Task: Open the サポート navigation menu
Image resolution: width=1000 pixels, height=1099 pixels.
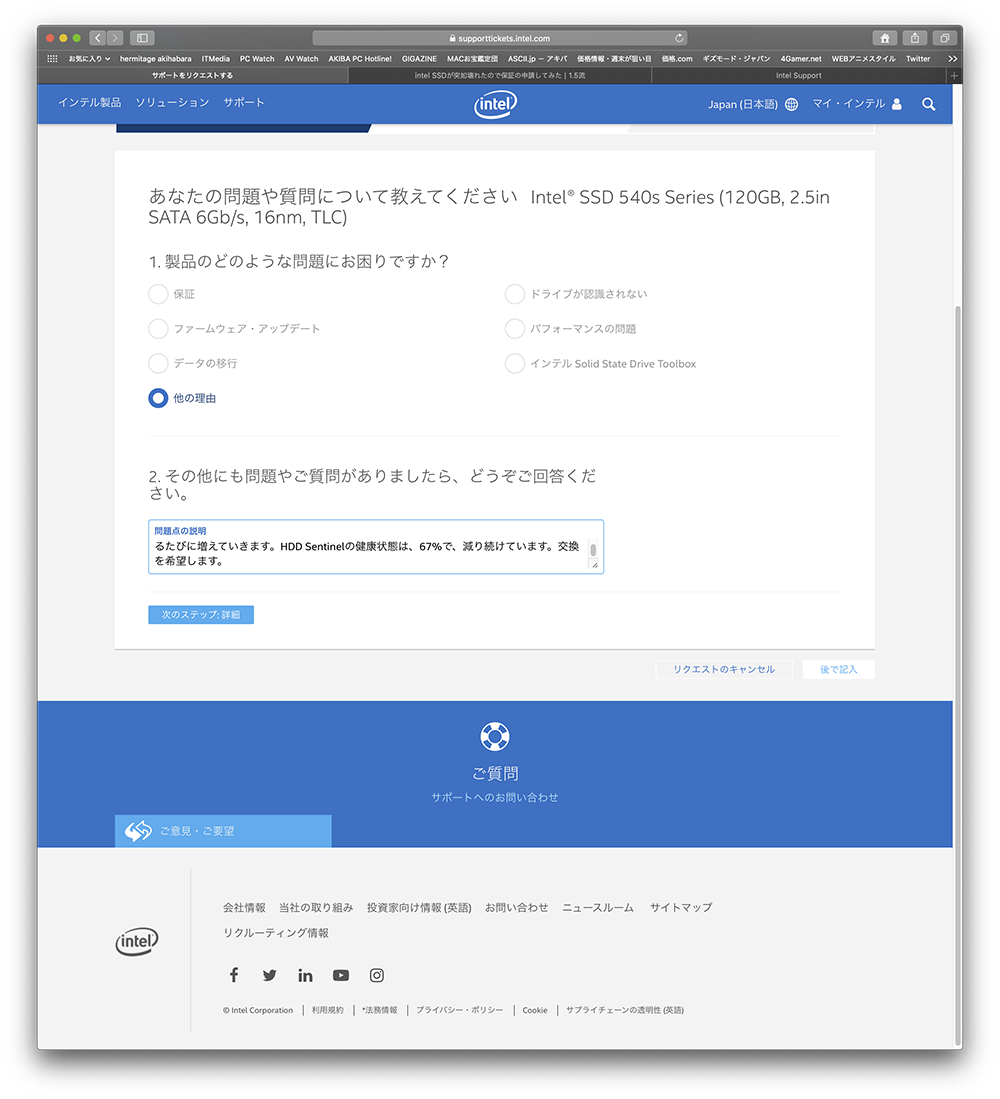Action: pyautogui.click(x=244, y=102)
